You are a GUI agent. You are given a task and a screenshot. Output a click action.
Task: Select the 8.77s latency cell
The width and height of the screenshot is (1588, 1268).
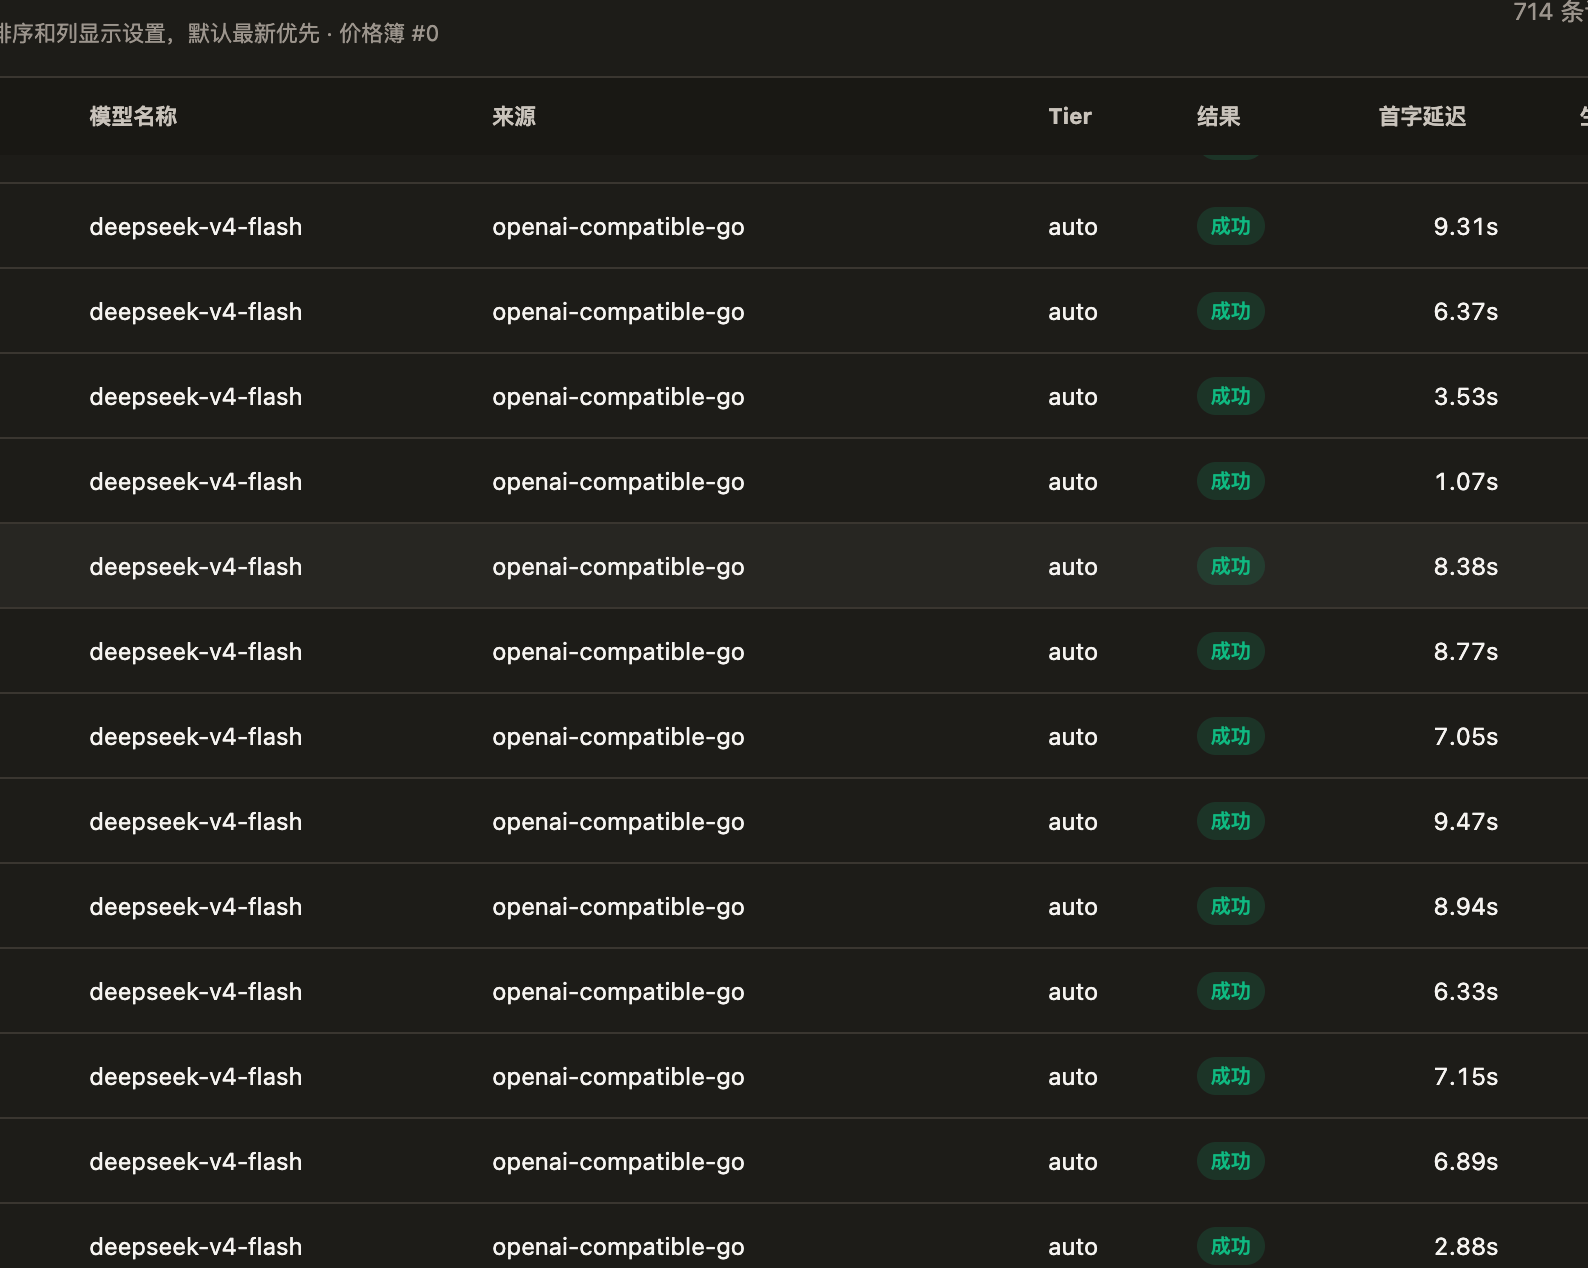(x=1466, y=652)
